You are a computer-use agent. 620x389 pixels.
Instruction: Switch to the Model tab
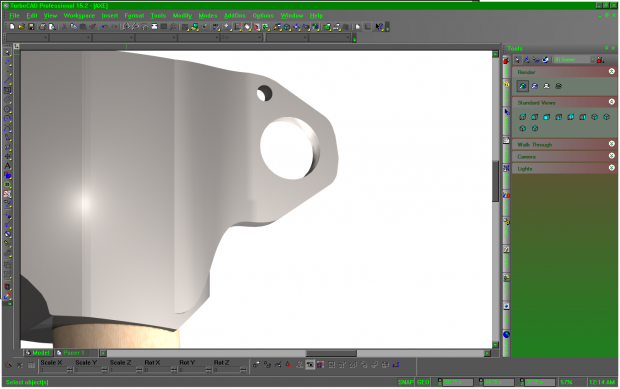[x=38, y=353]
